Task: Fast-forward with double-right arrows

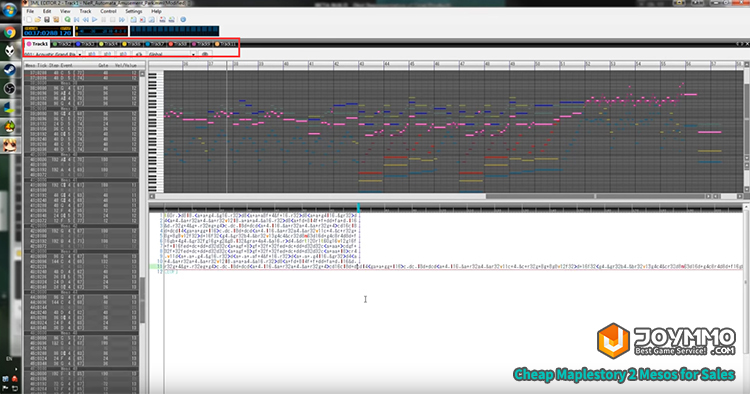Action: pos(122,20)
